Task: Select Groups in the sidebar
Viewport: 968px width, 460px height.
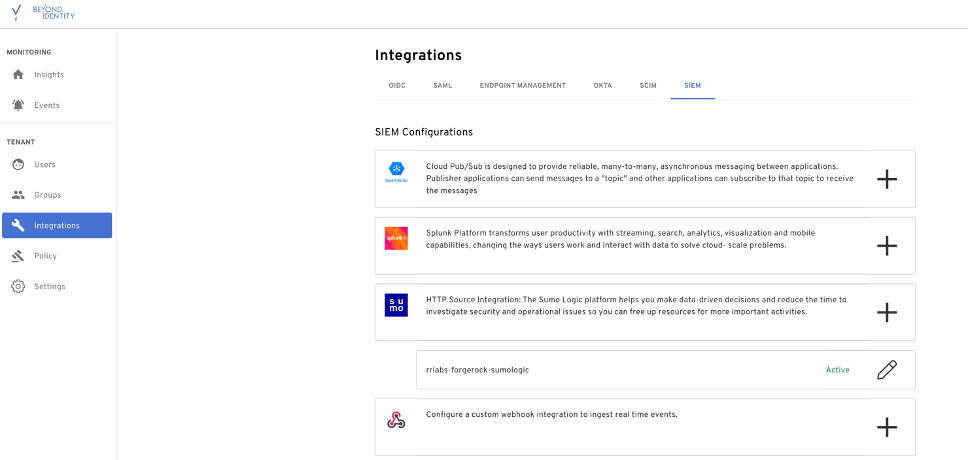Action: (x=47, y=195)
